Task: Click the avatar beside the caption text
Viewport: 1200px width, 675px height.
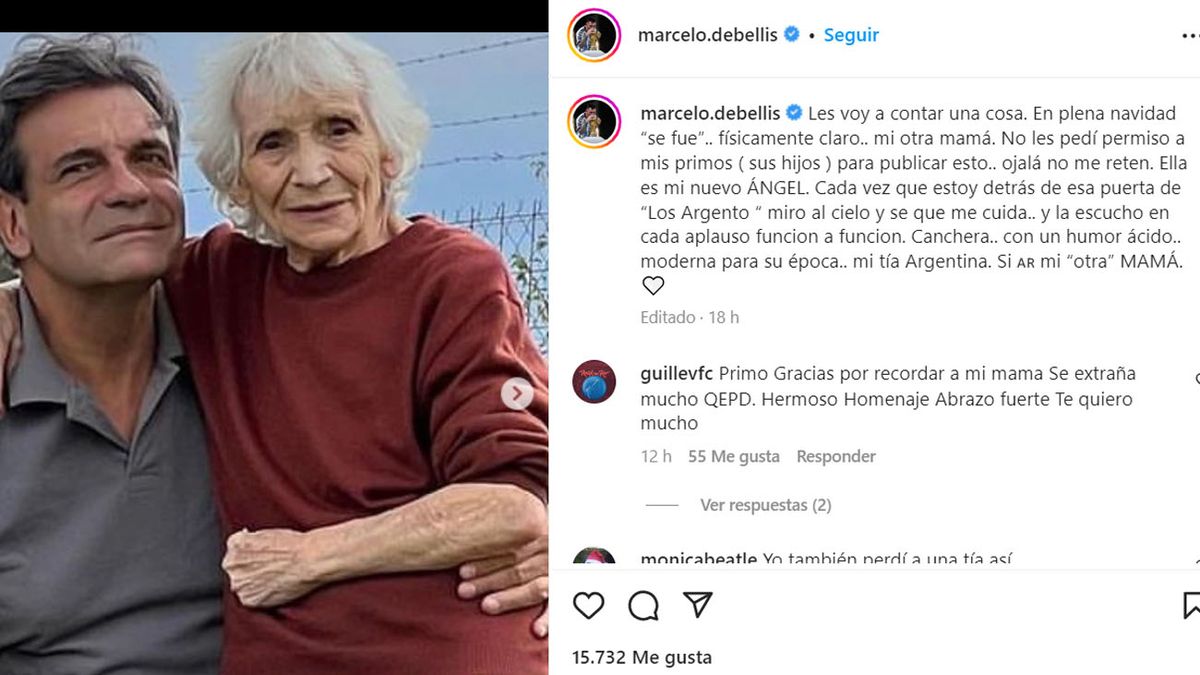Action: (x=594, y=122)
